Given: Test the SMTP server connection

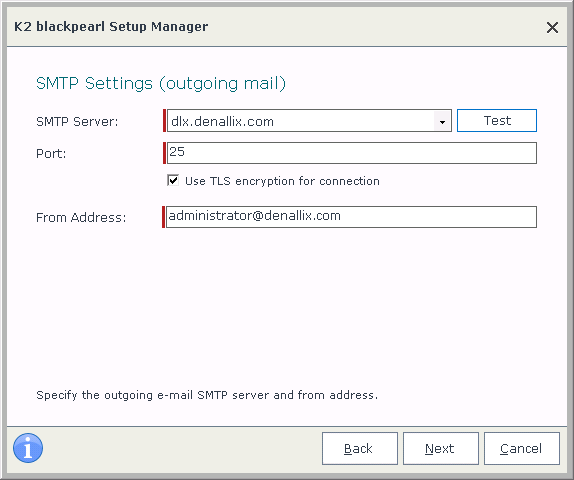Looking at the screenshot, I should click(497, 120).
